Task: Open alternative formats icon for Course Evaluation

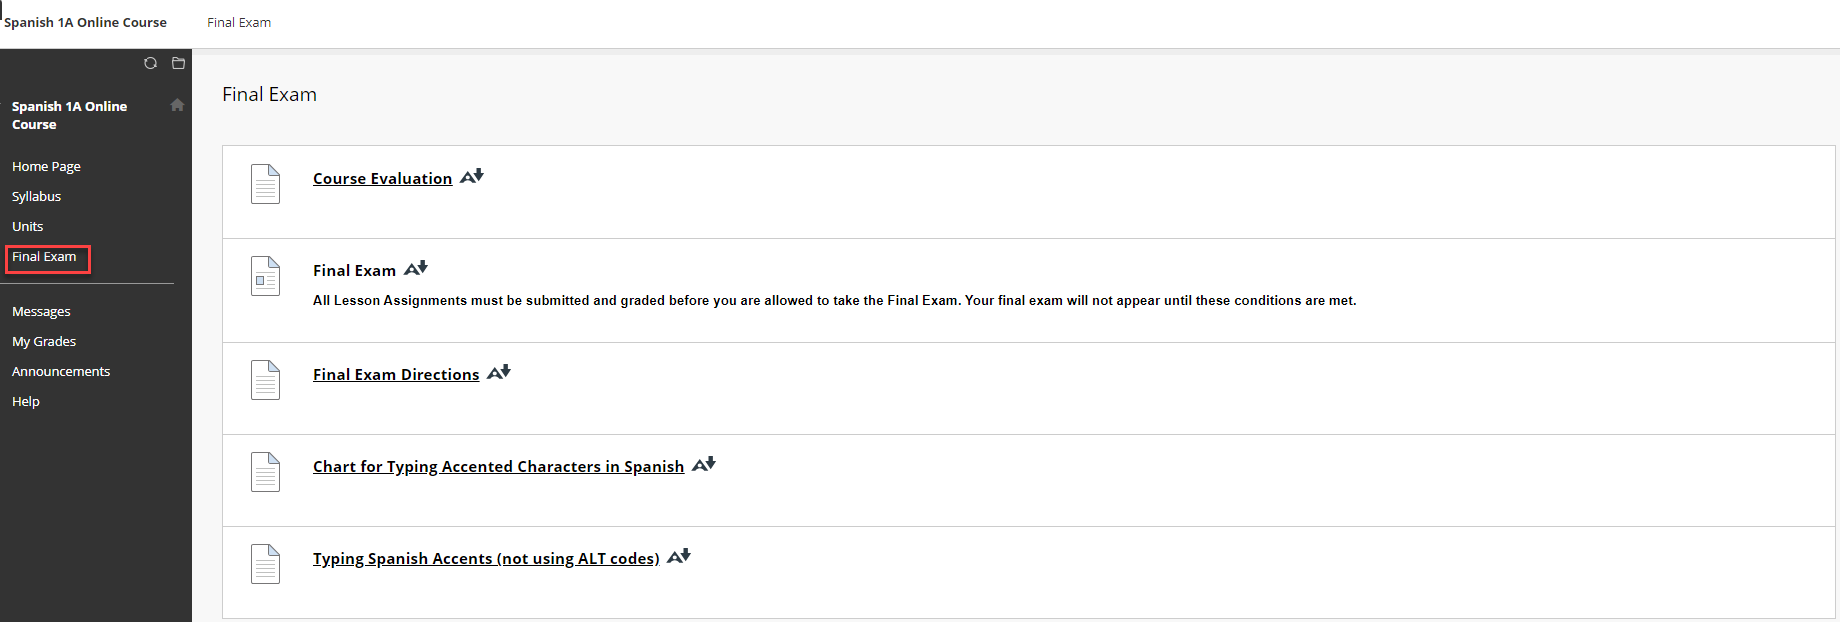Action: tap(472, 176)
